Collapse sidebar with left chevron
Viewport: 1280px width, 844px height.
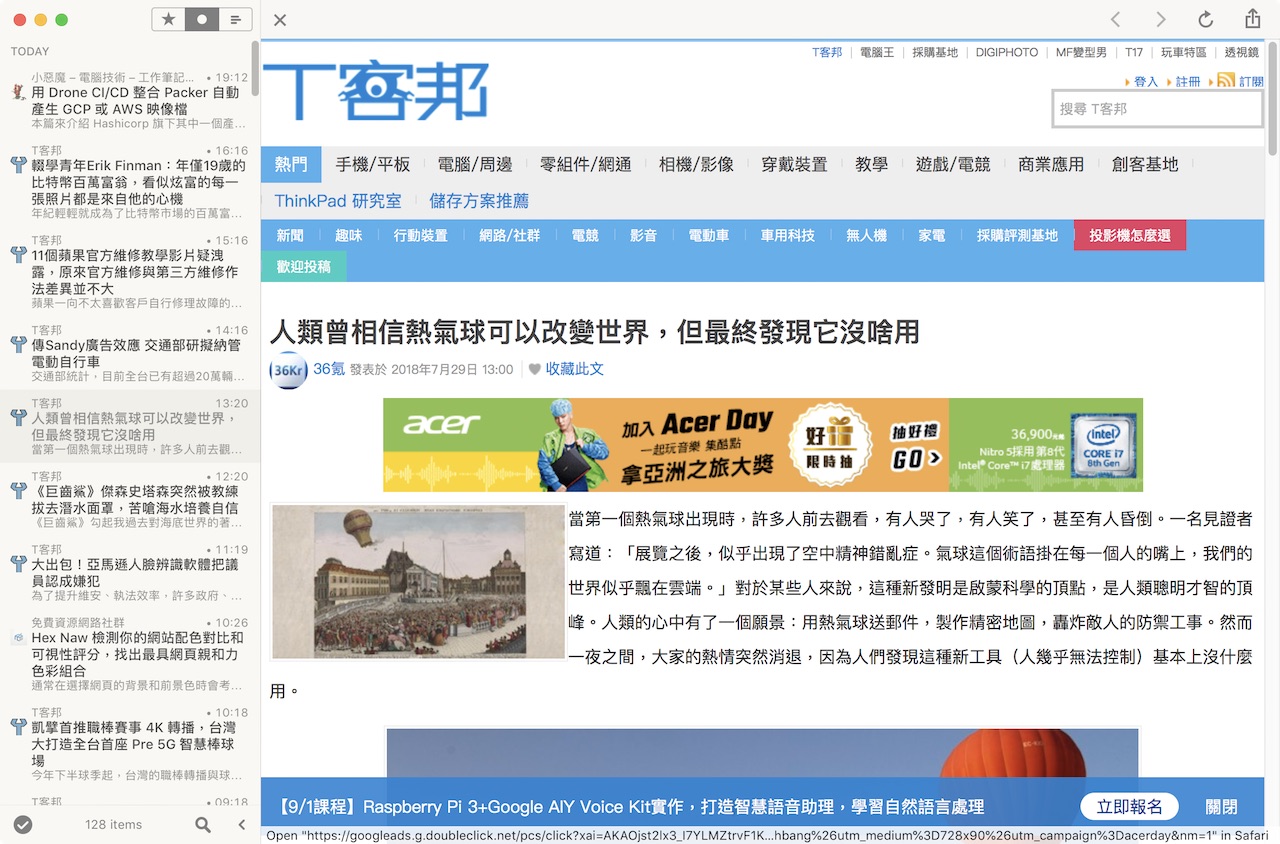click(x=242, y=825)
